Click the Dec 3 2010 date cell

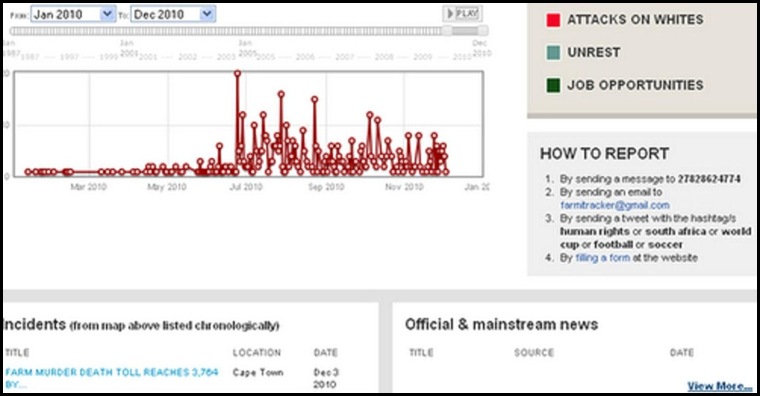tap(326, 378)
